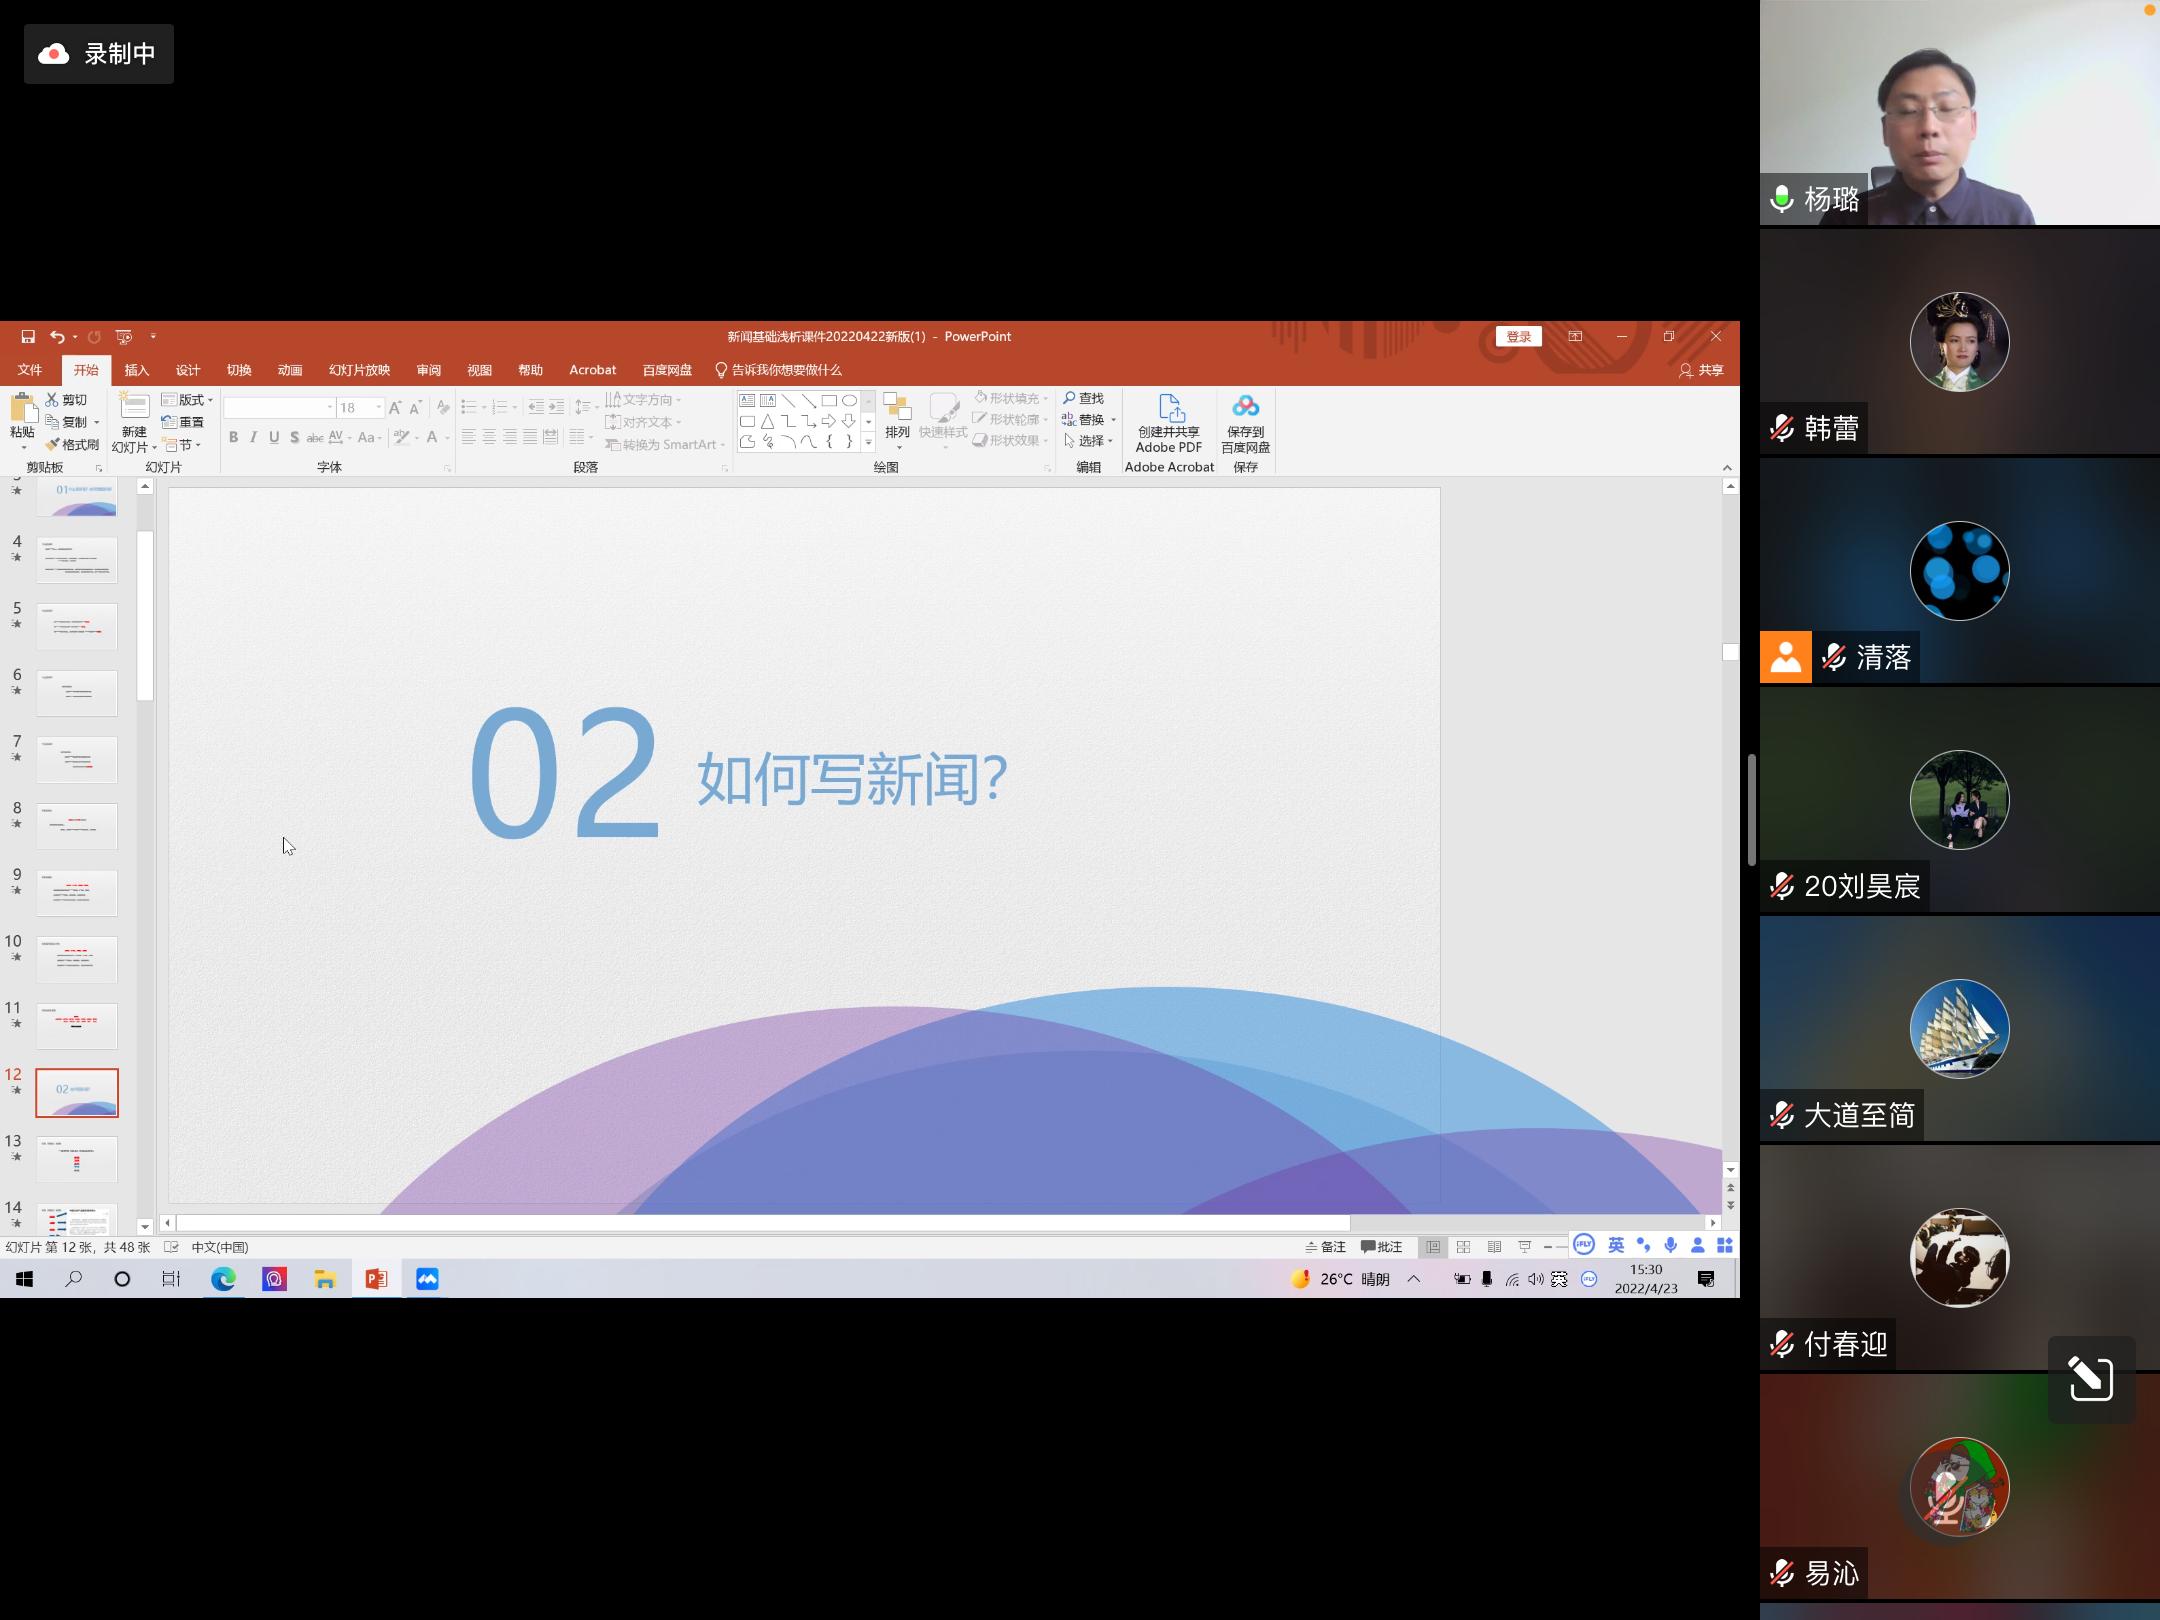
Task: Select the oval shape in shapes gallery
Action: click(x=849, y=400)
